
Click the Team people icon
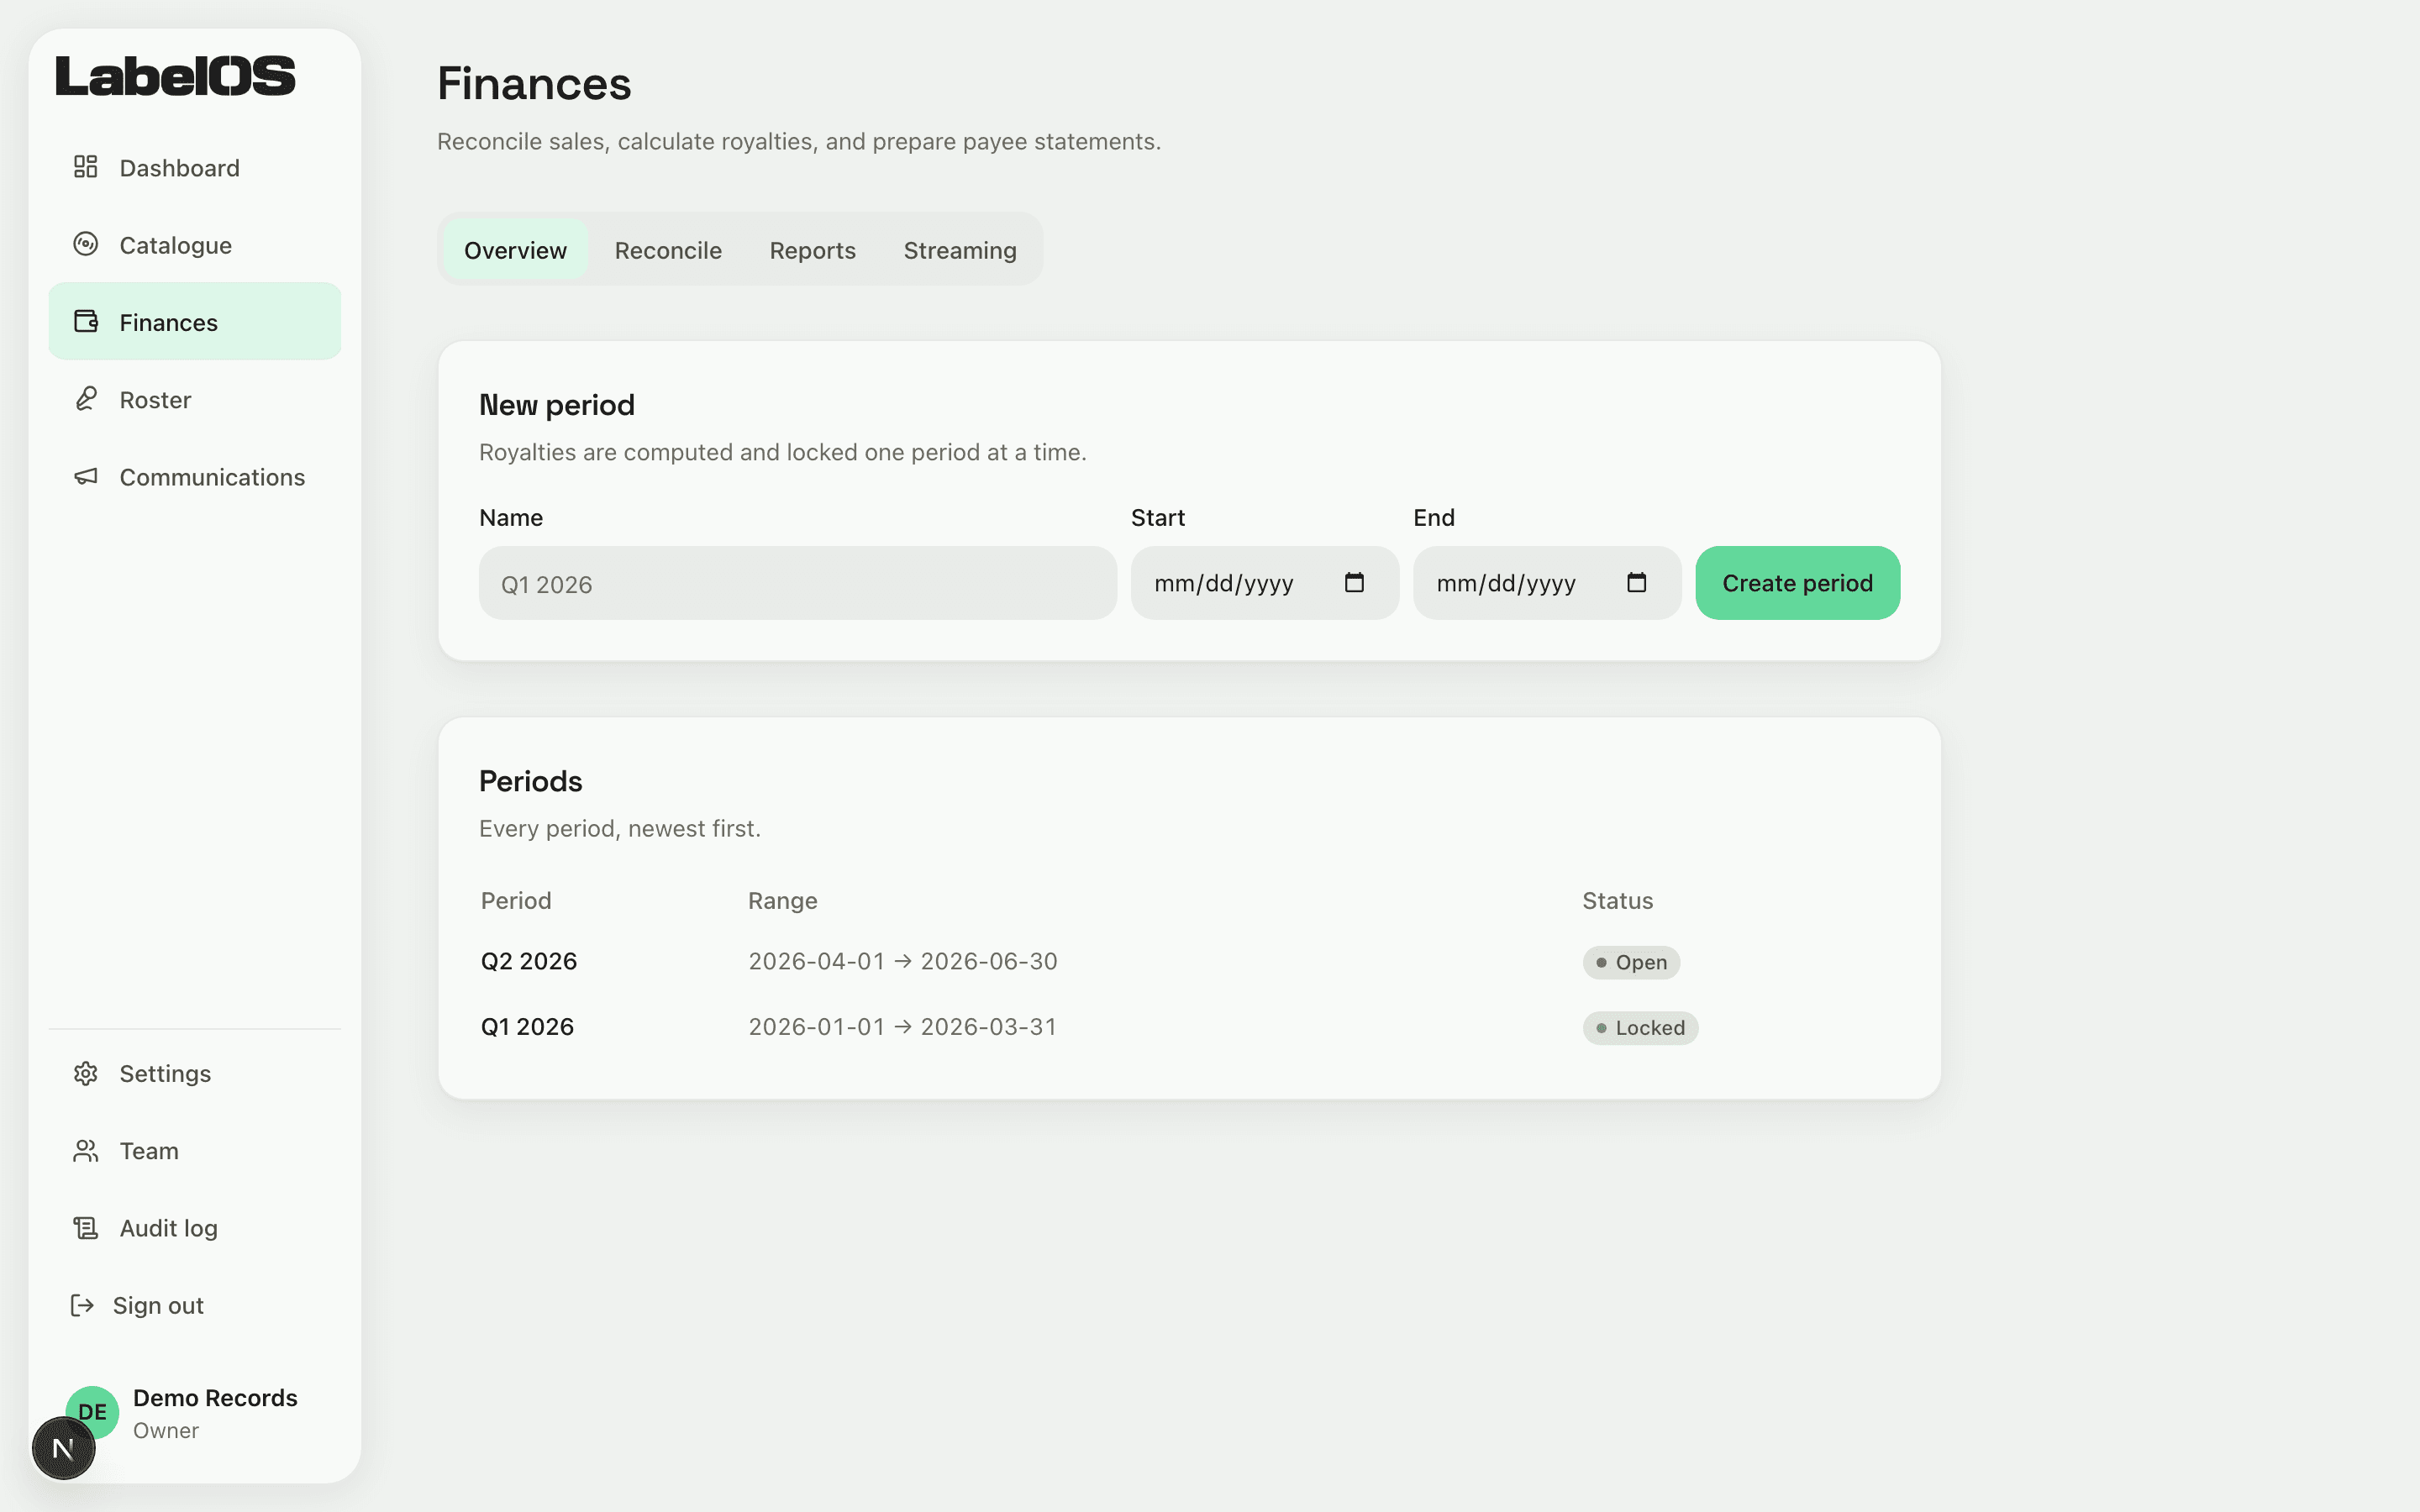click(86, 1150)
